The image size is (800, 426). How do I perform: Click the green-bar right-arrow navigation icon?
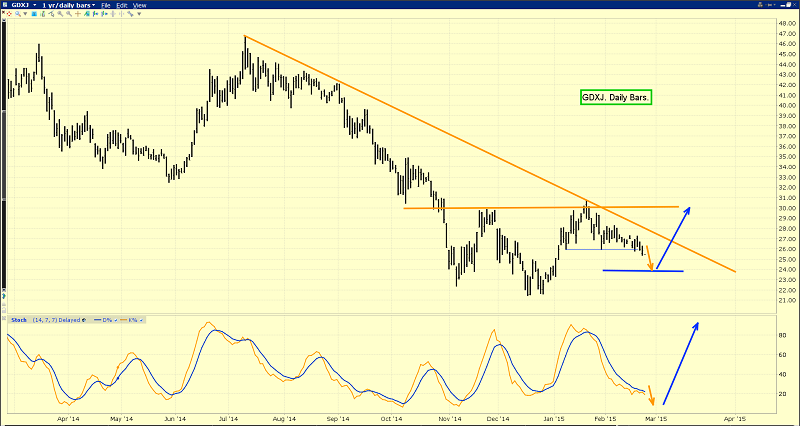104,14
